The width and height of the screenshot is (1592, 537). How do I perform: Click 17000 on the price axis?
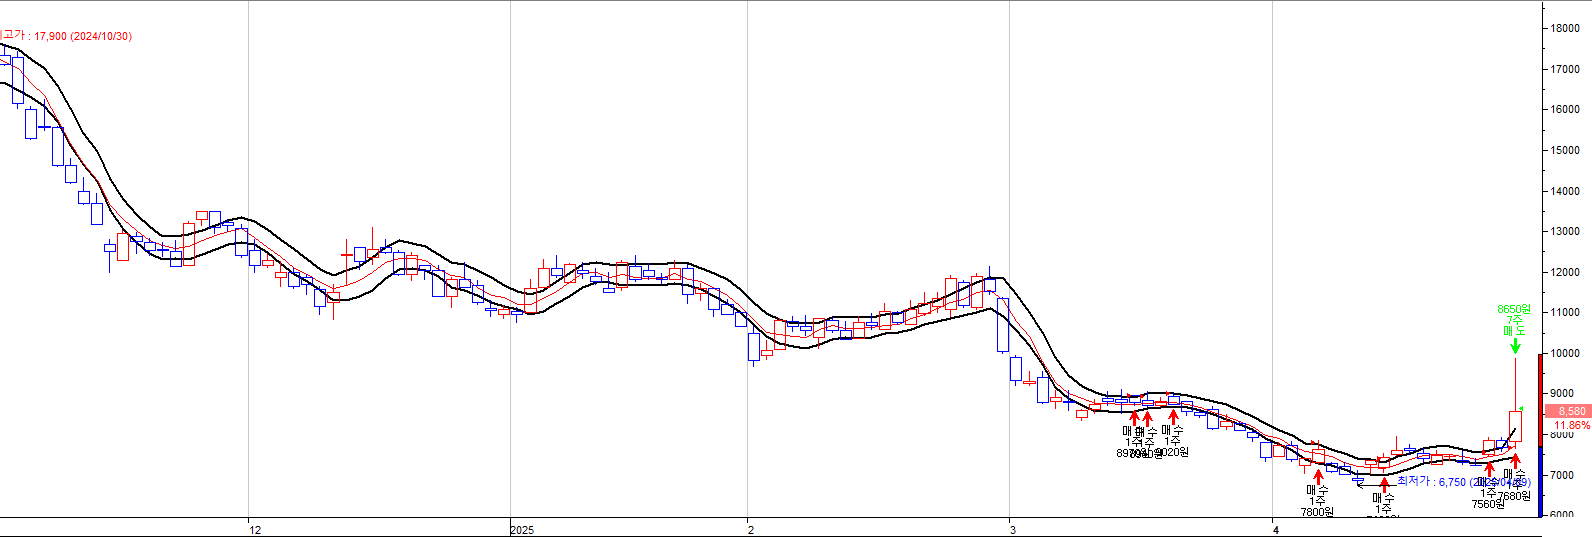click(1565, 69)
